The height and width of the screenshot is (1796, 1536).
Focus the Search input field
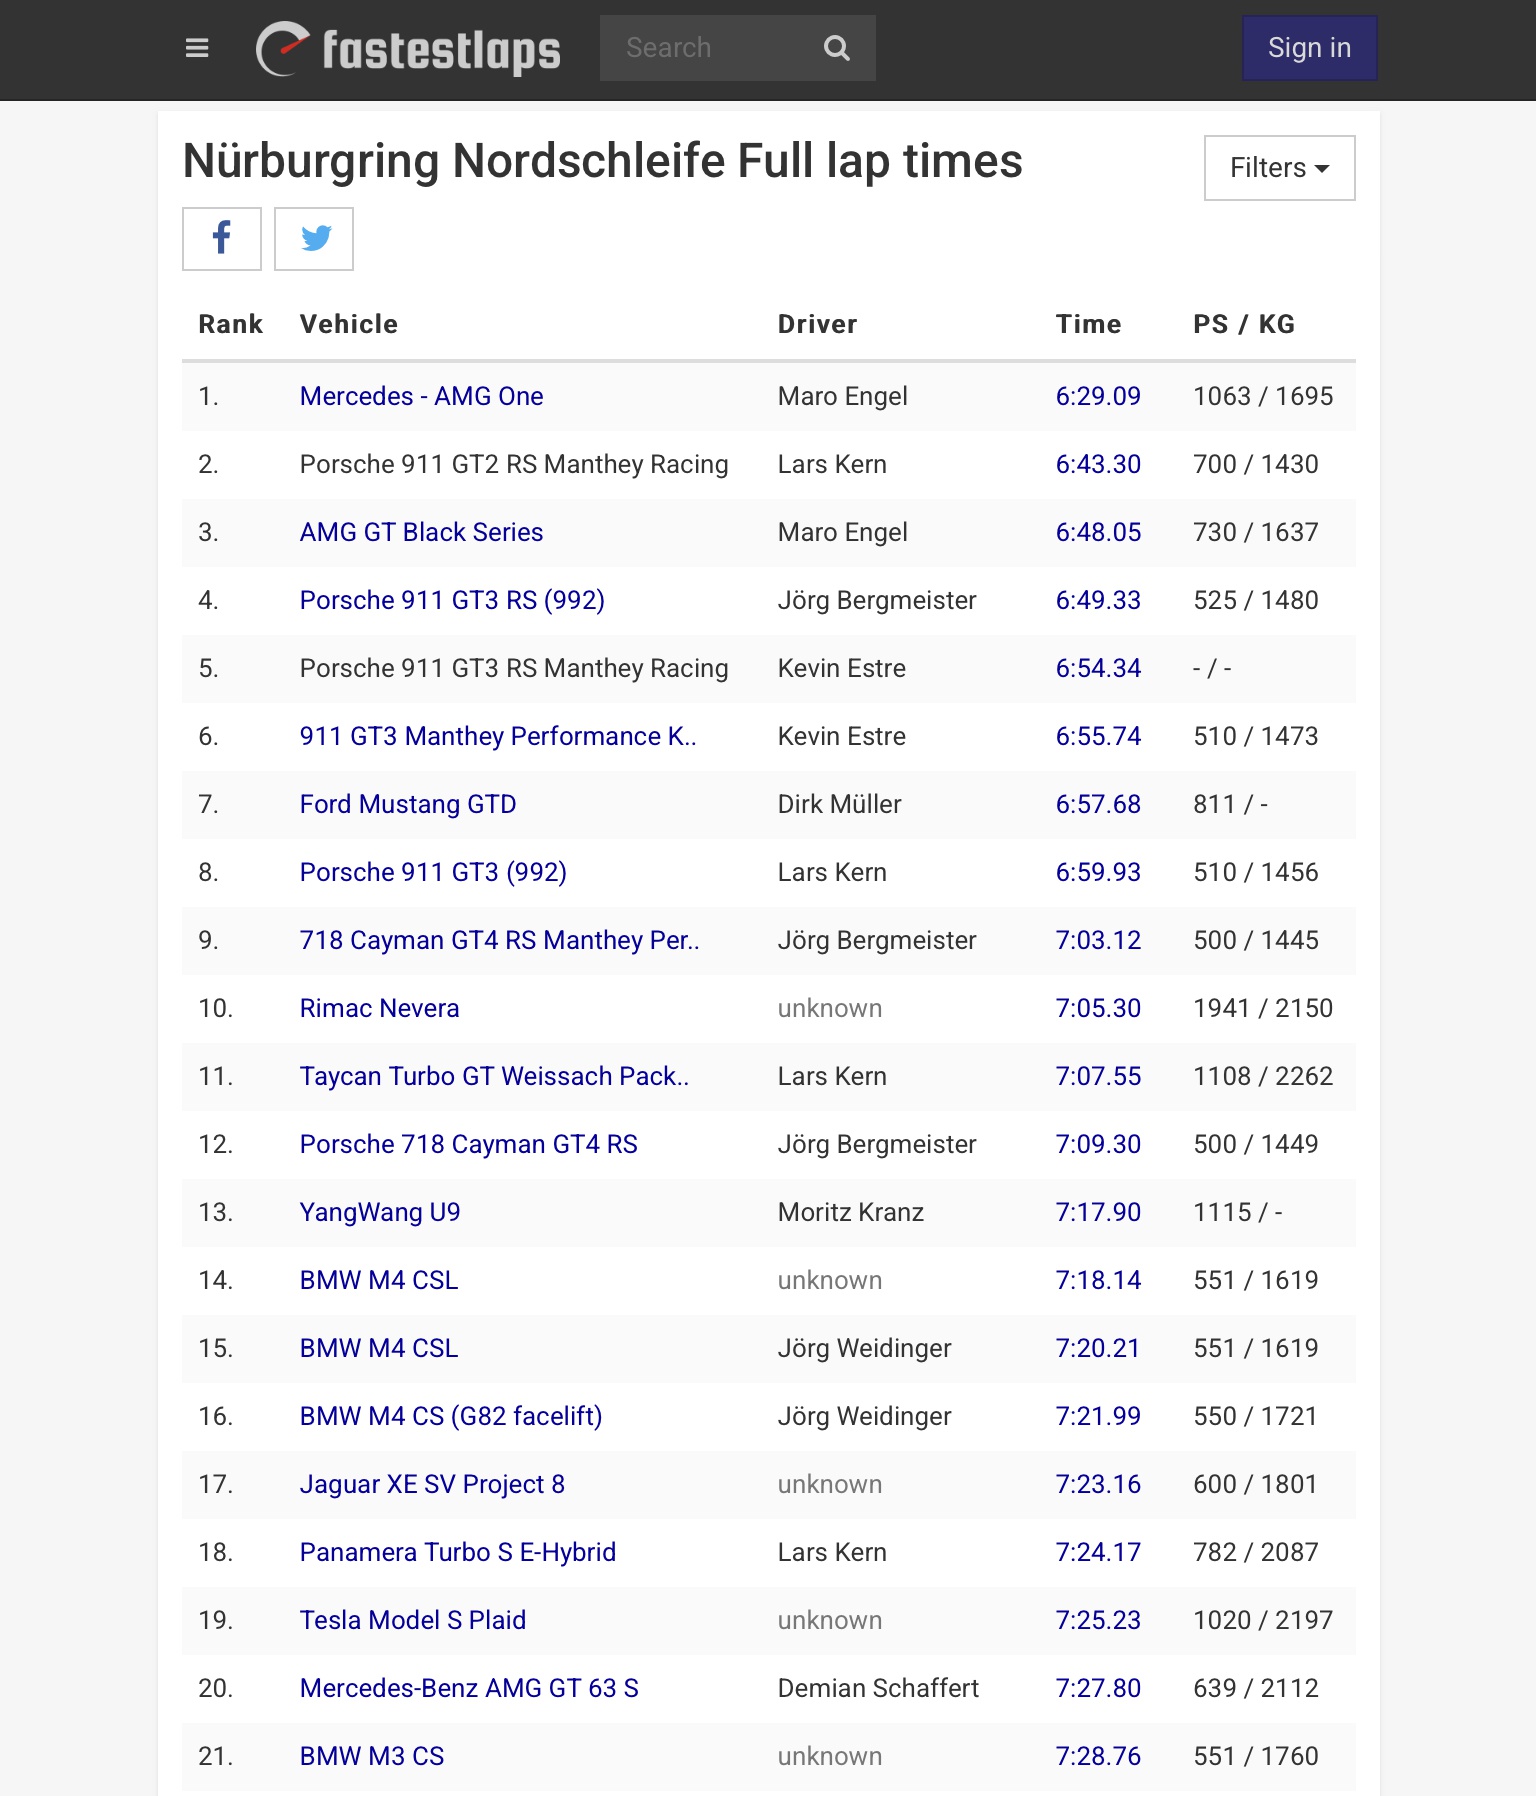click(x=706, y=48)
